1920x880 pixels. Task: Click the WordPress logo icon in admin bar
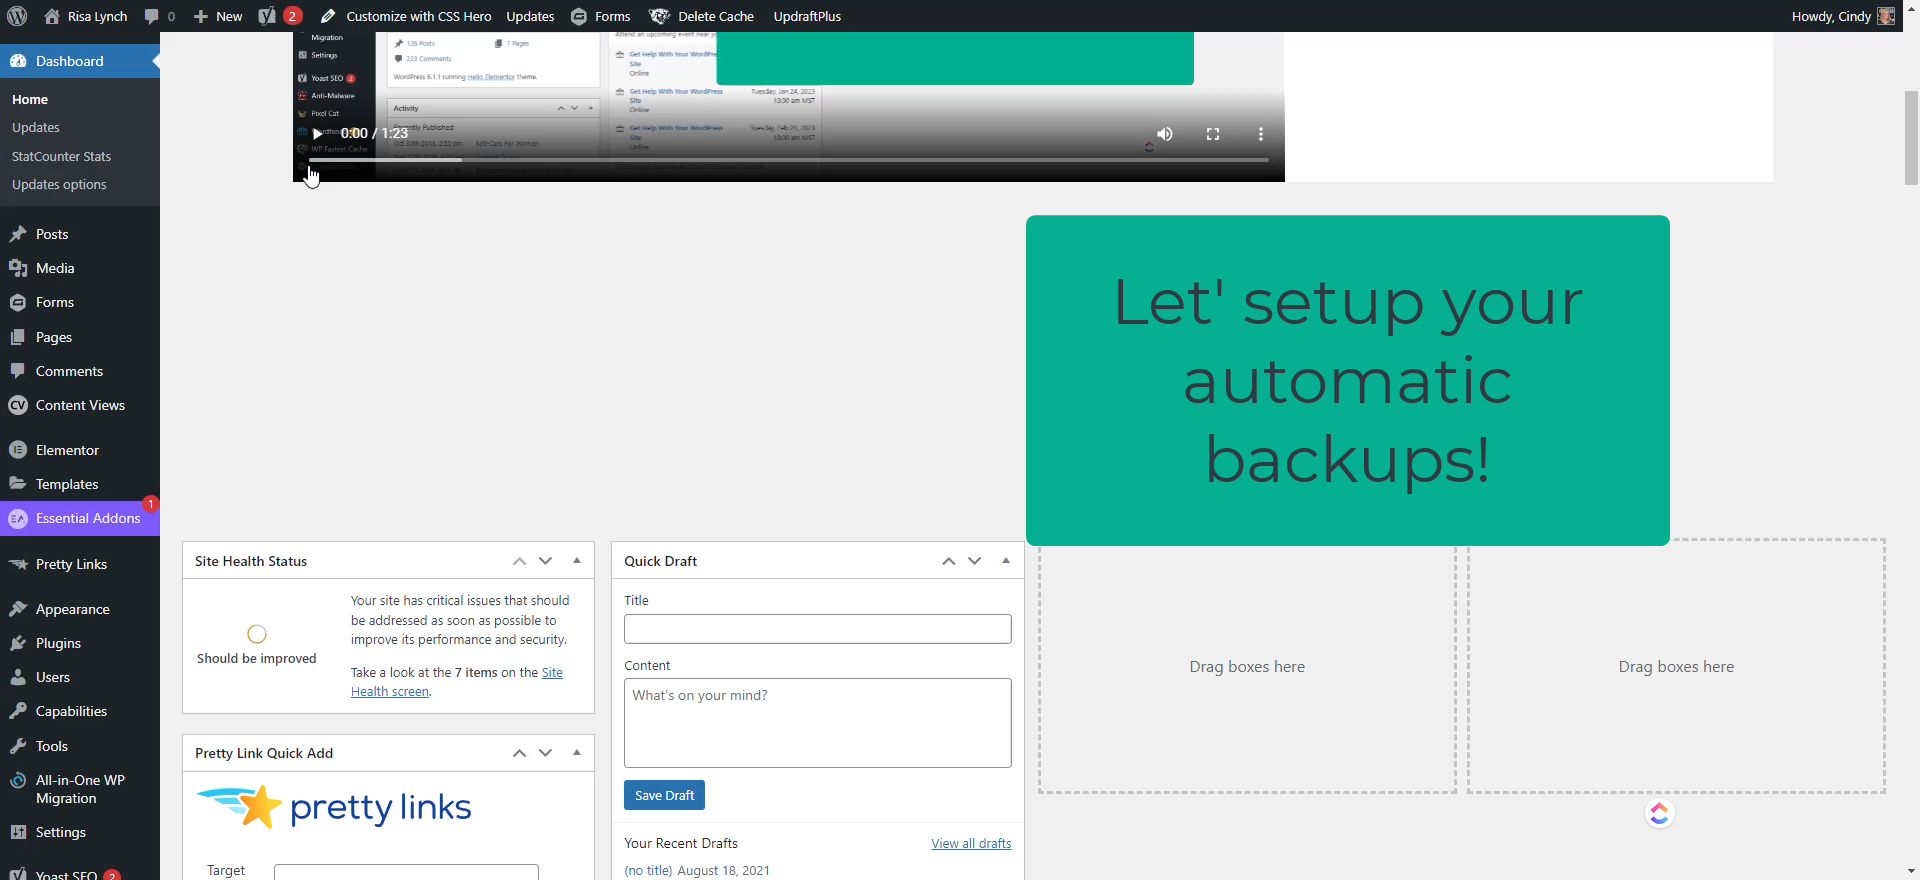(x=16, y=16)
